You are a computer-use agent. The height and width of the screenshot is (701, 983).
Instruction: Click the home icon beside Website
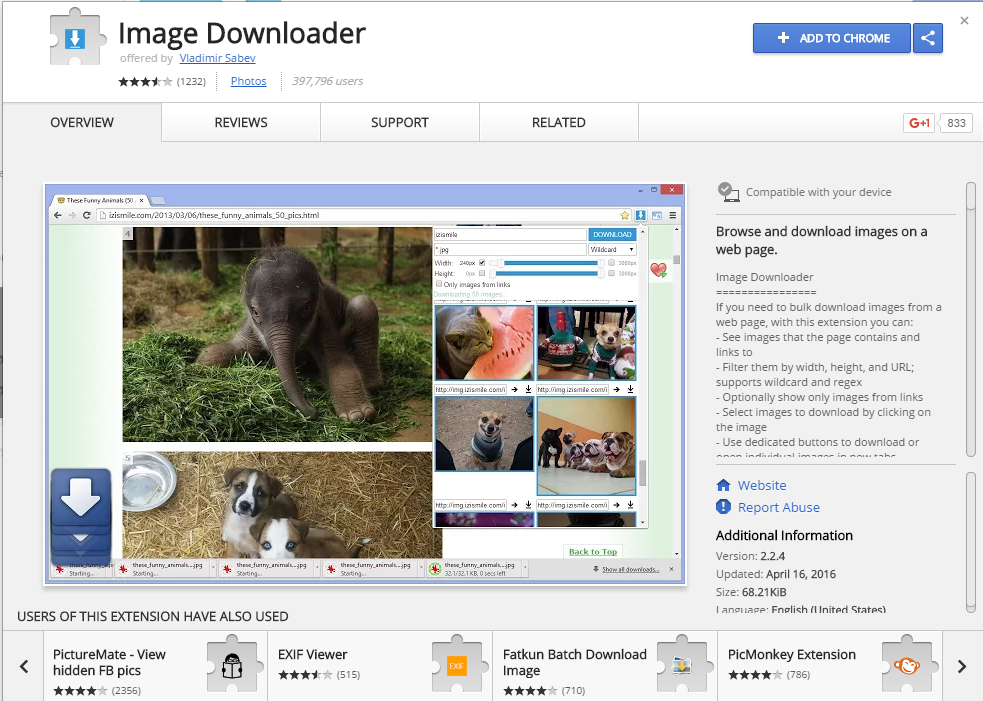pyautogui.click(x=723, y=485)
